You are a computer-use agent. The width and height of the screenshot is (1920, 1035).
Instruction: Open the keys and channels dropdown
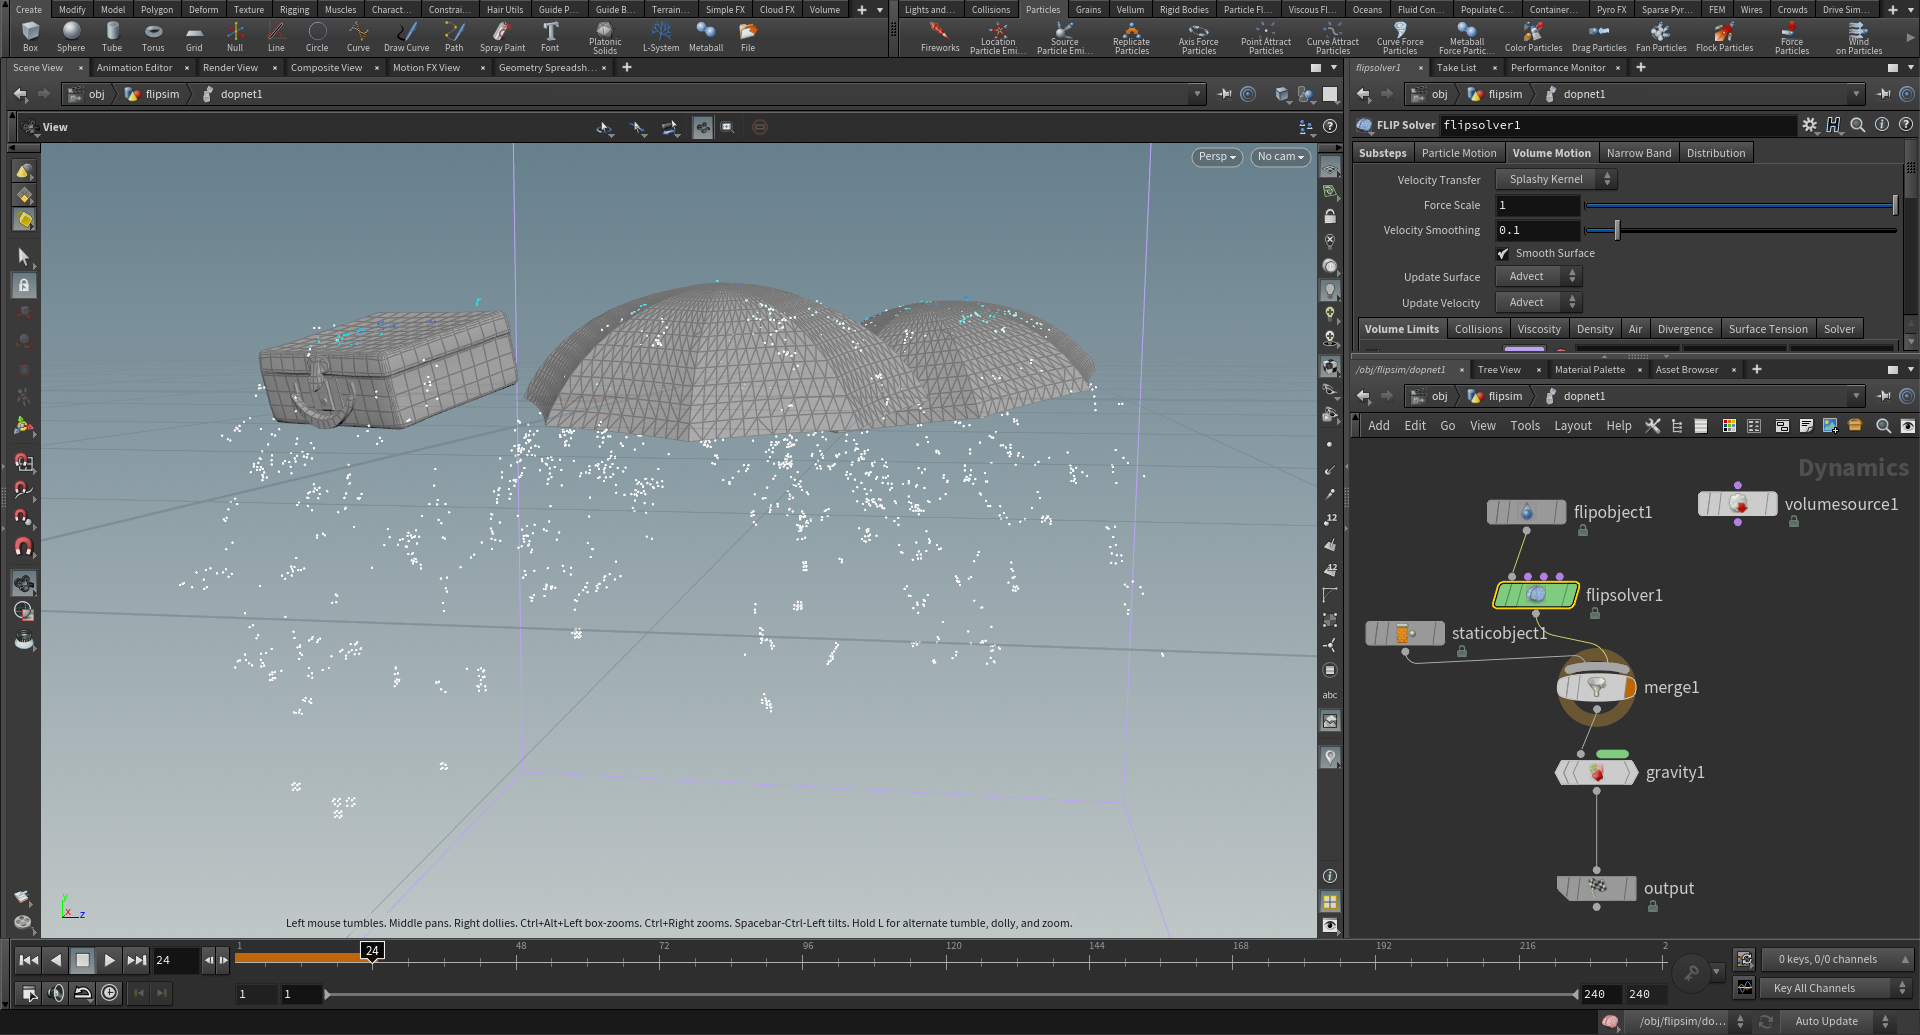(x=1838, y=960)
